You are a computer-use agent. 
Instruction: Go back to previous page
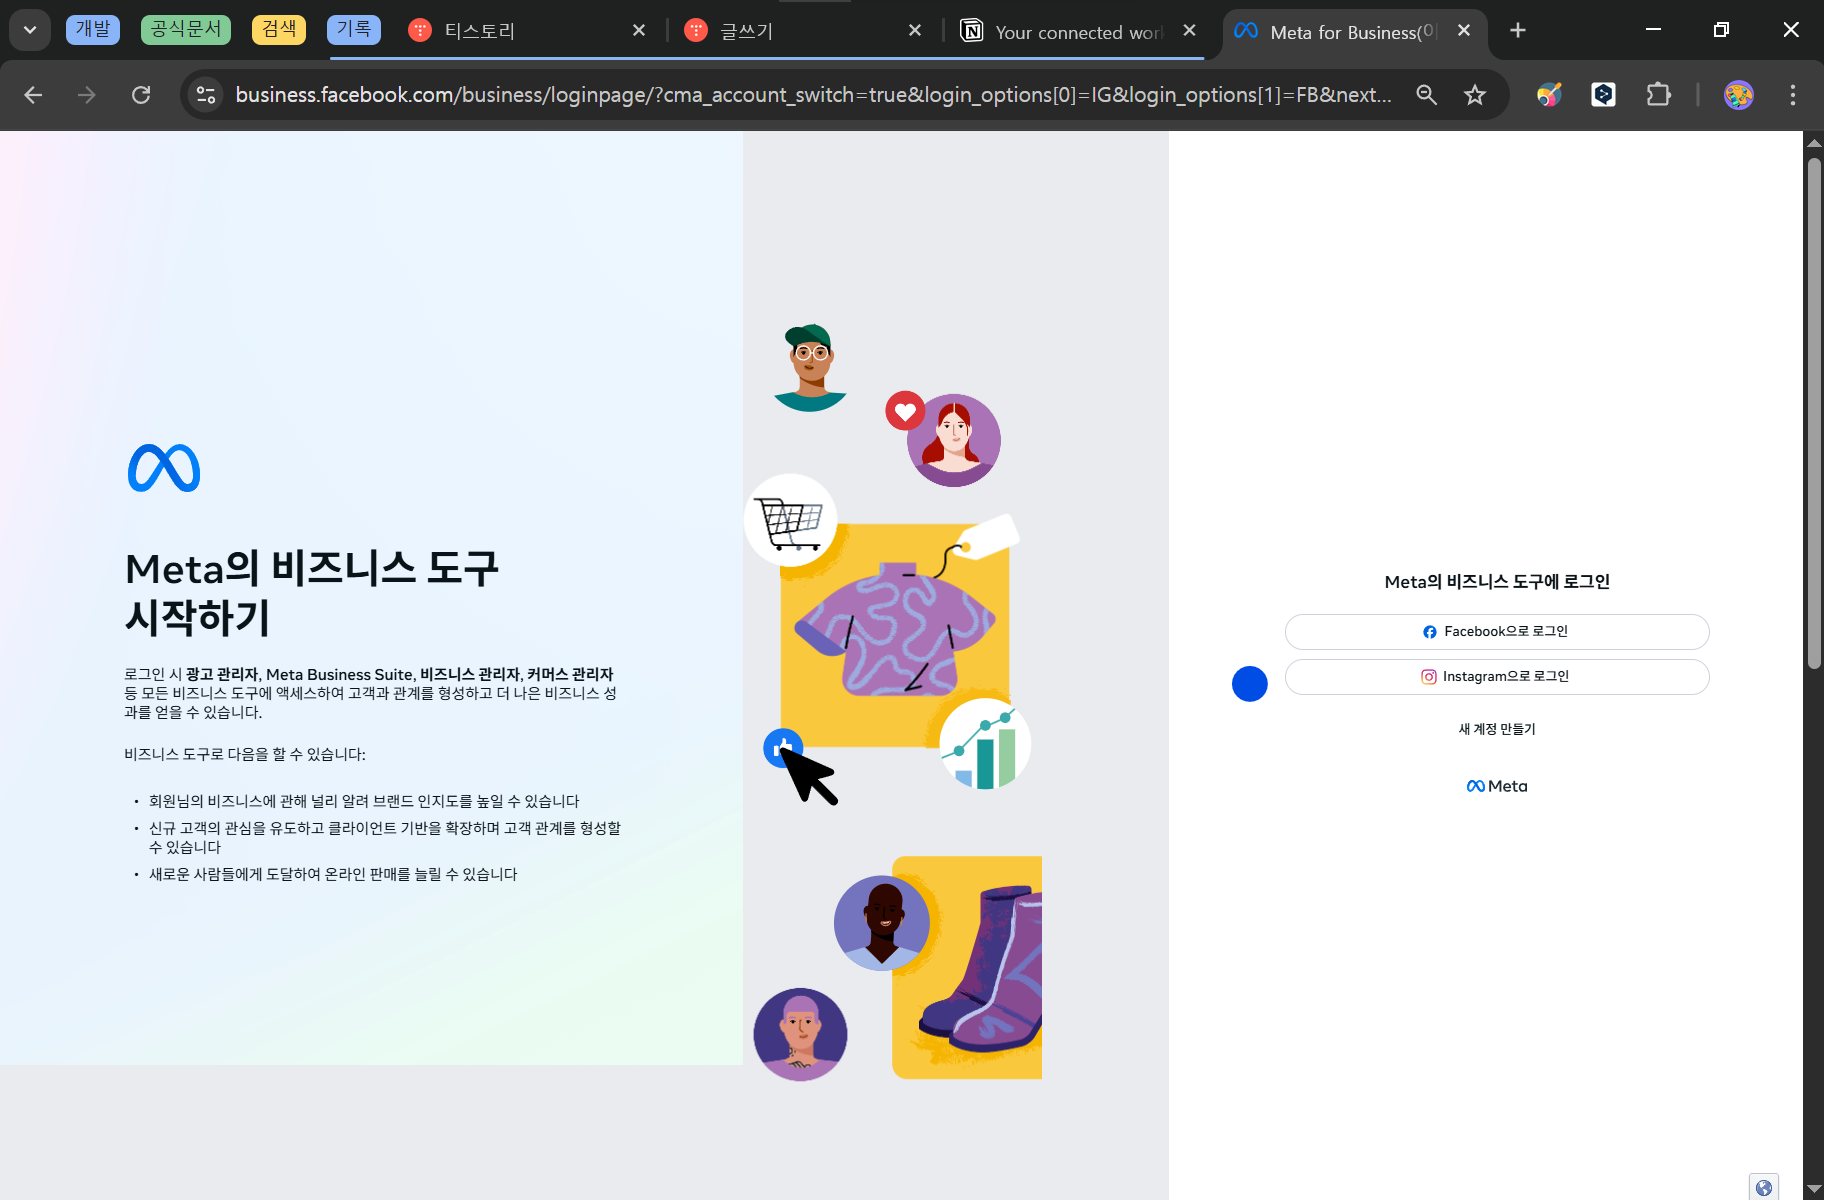(33, 95)
